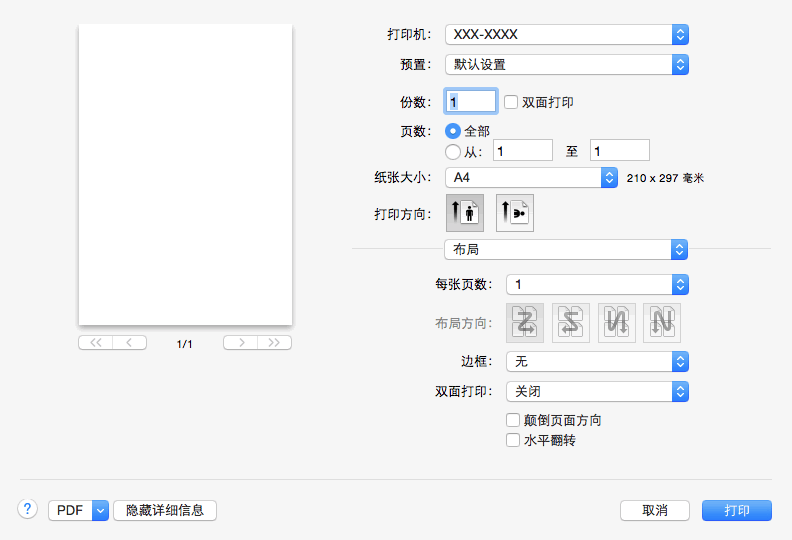Open 边框 无 dropdown

pyautogui.click(x=598, y=362)
